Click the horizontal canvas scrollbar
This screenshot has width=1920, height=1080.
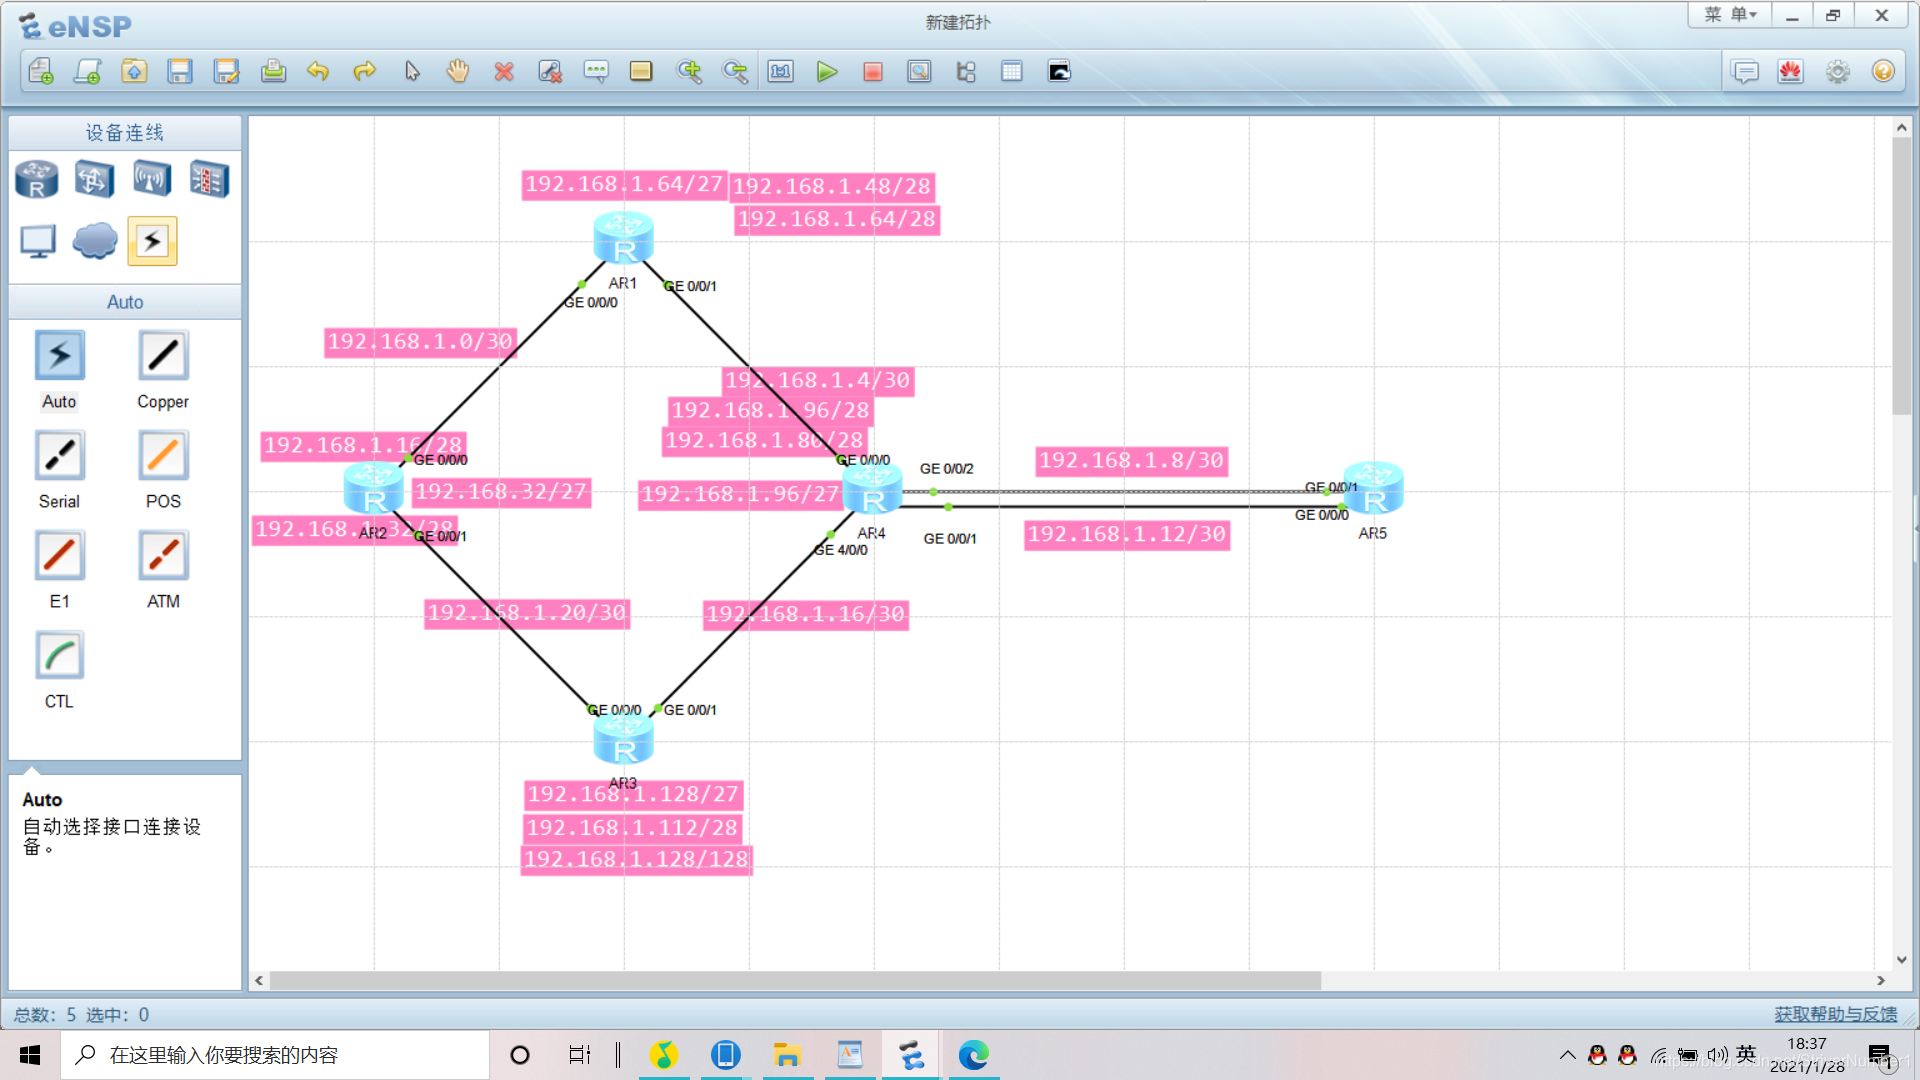pyautogui.click(x=795, y=981)
